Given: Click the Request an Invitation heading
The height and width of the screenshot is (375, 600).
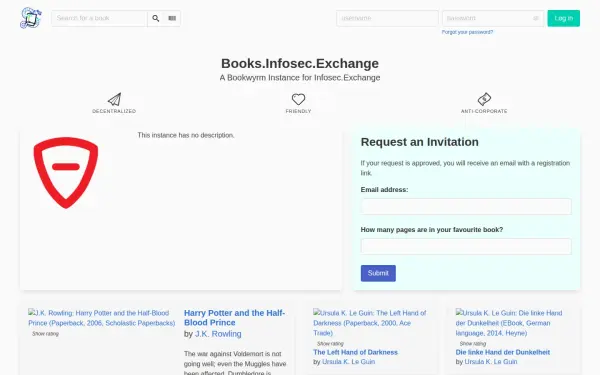Looking at the screenshot, I should click(x=420, y=142).
